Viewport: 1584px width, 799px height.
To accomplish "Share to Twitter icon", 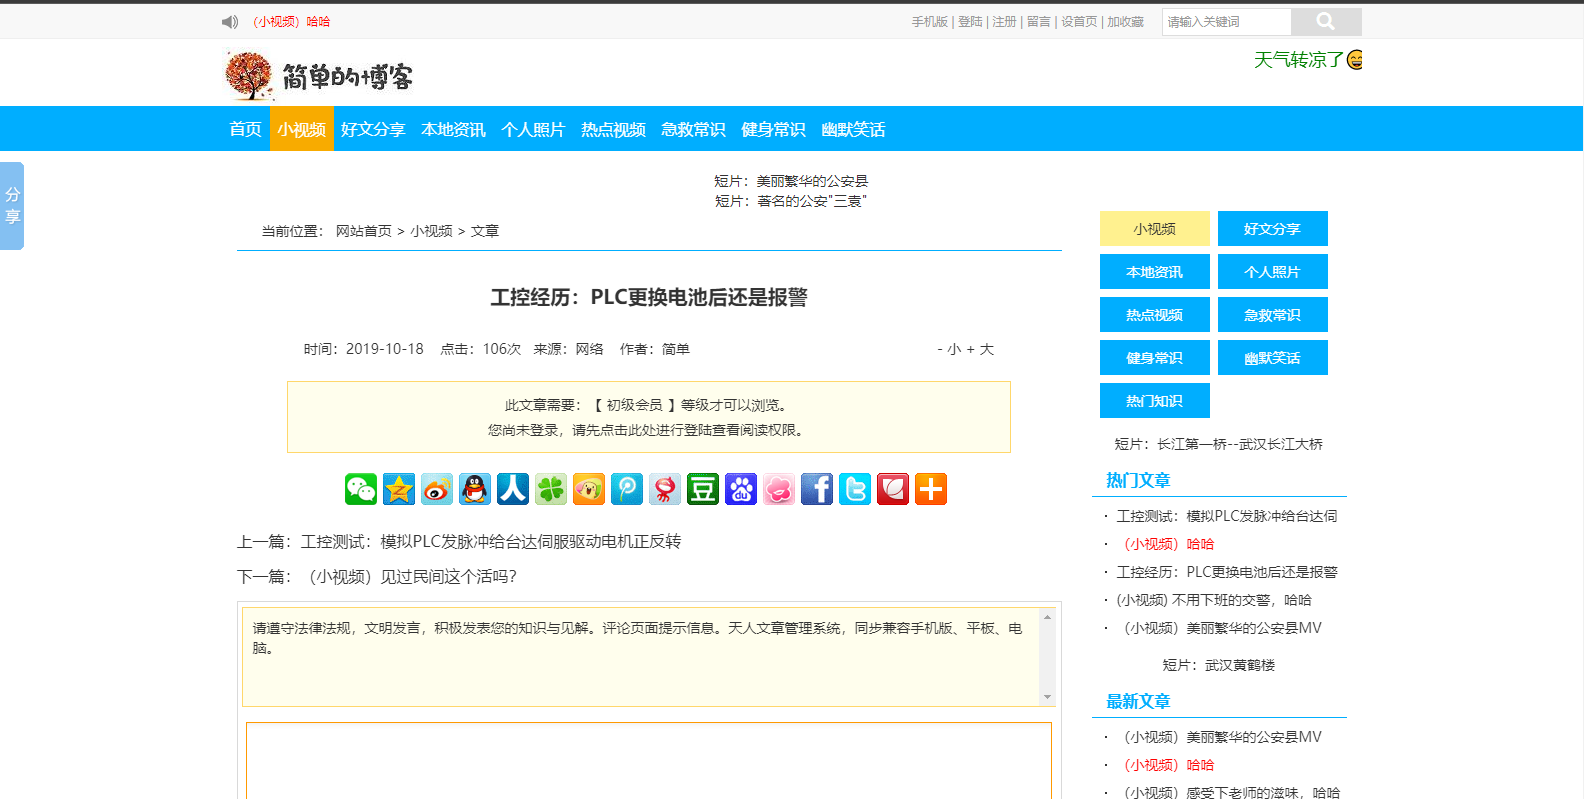I will point(855,489).
